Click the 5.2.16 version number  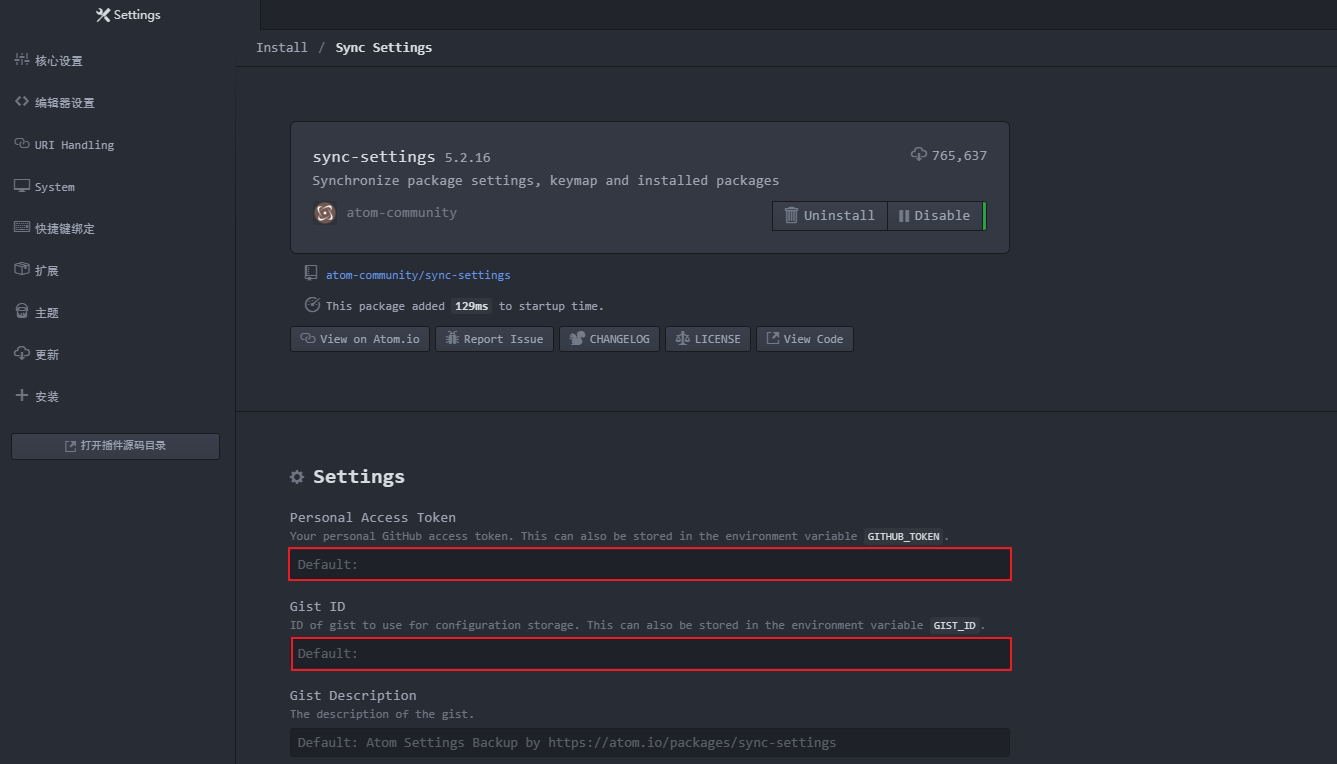click(467, 158)
